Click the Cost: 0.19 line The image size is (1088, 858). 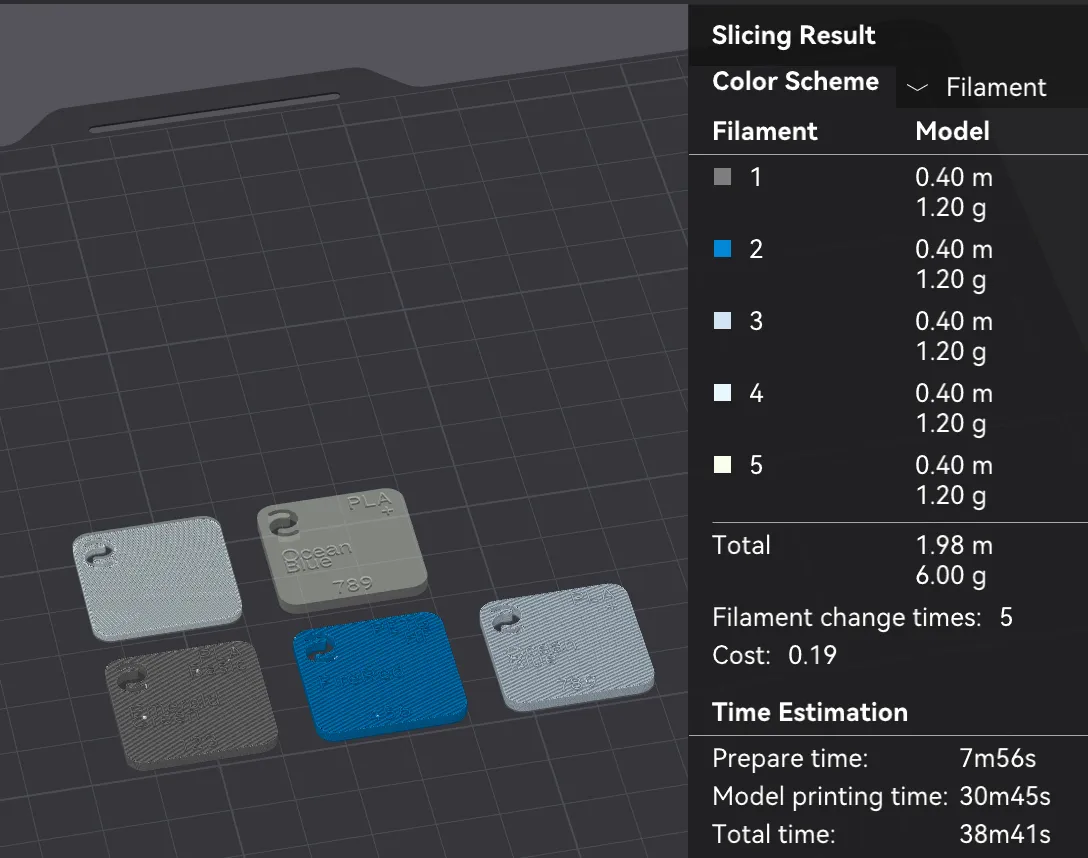pos(774,655)
